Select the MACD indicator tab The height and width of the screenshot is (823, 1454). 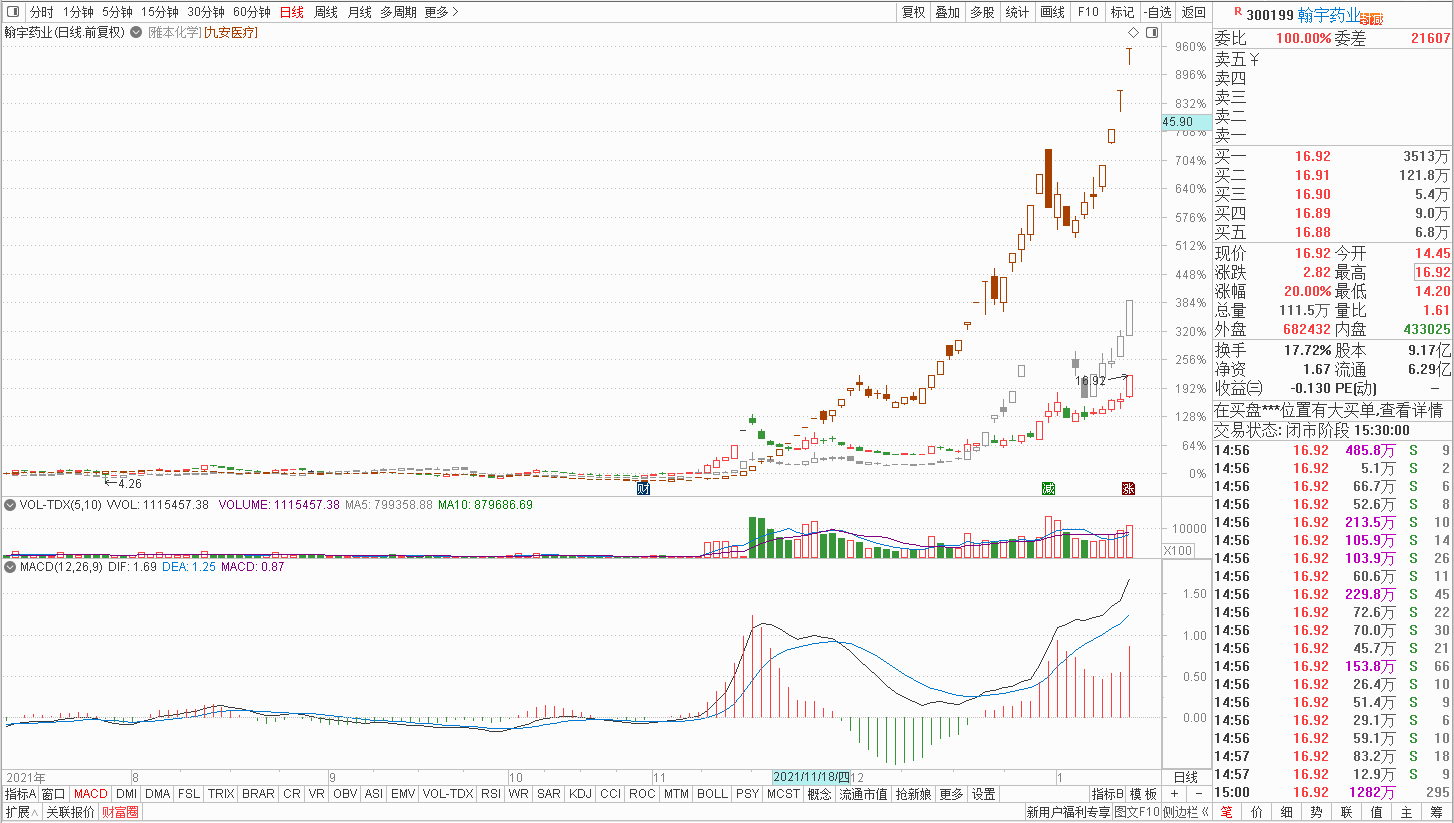[x=90, y=794]
